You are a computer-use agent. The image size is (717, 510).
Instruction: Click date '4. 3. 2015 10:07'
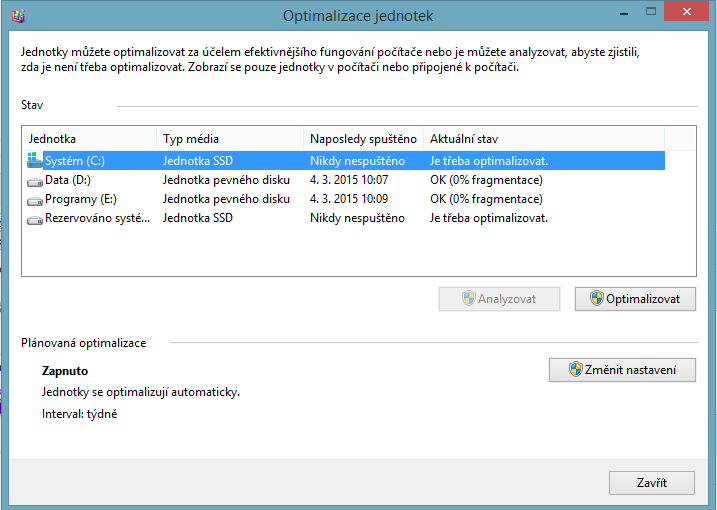point(349,180)
